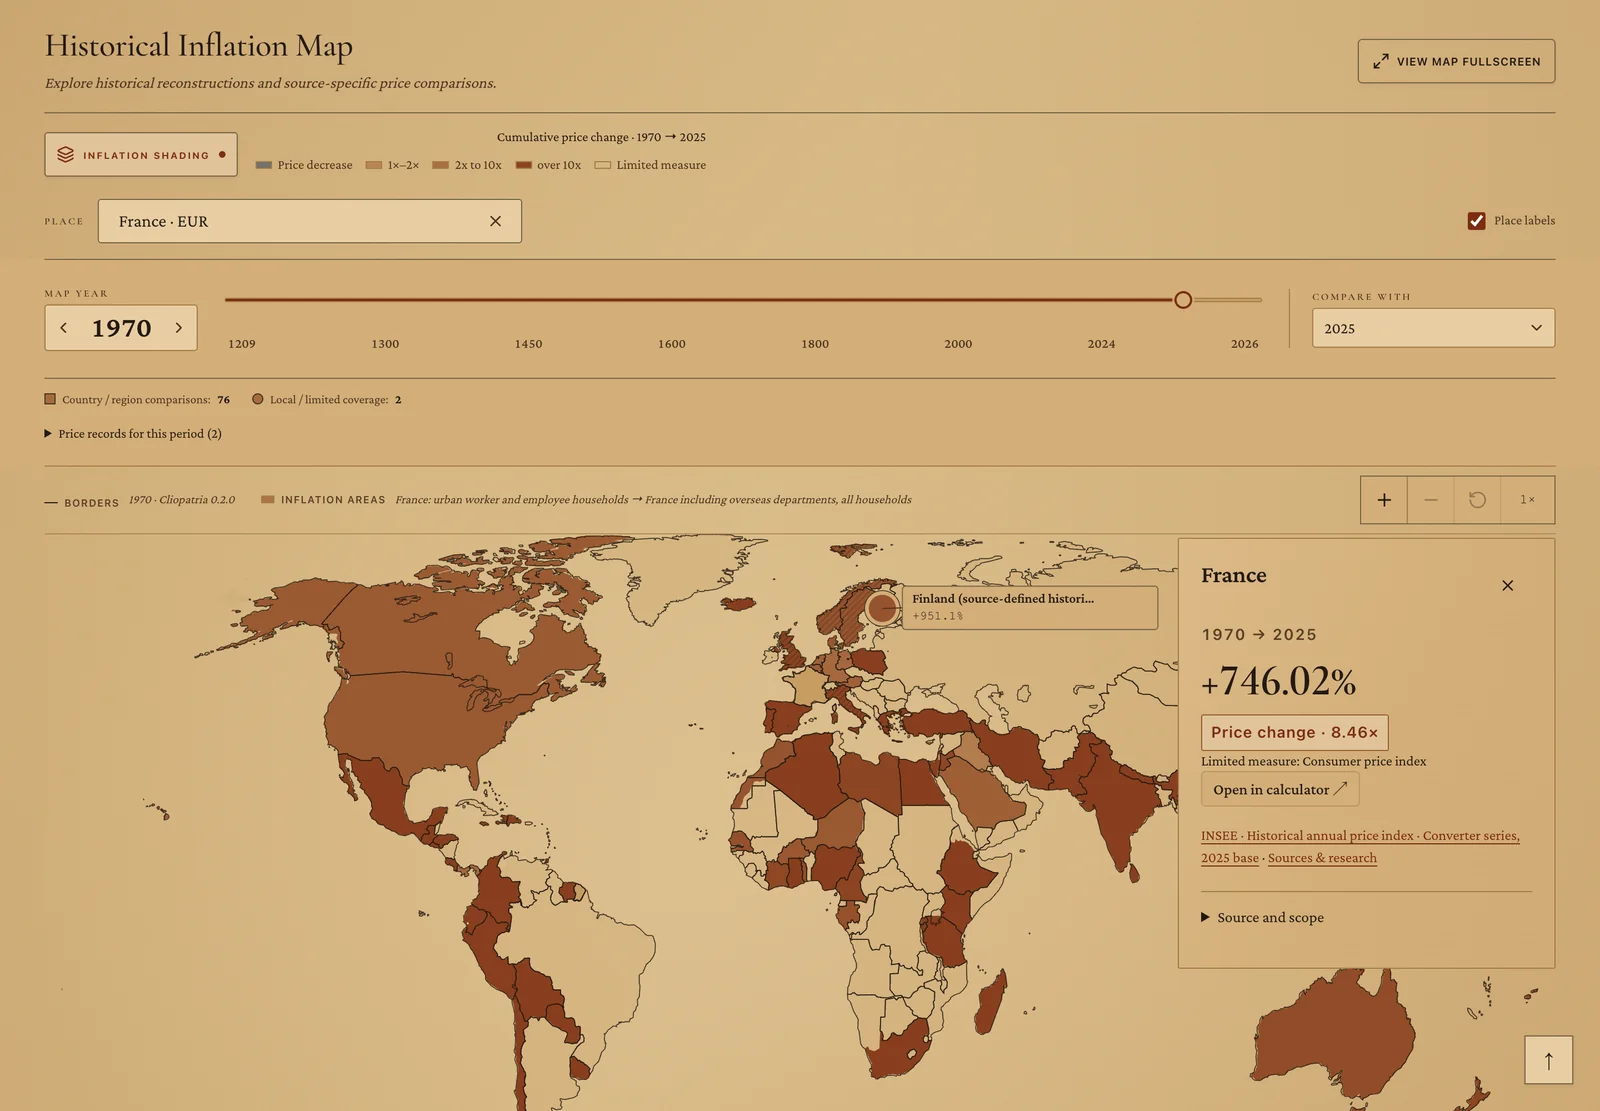Click the scroll-to-top arrow button
Viewport: 1600px width, 1111px height.
(x=1548, y=1060)
